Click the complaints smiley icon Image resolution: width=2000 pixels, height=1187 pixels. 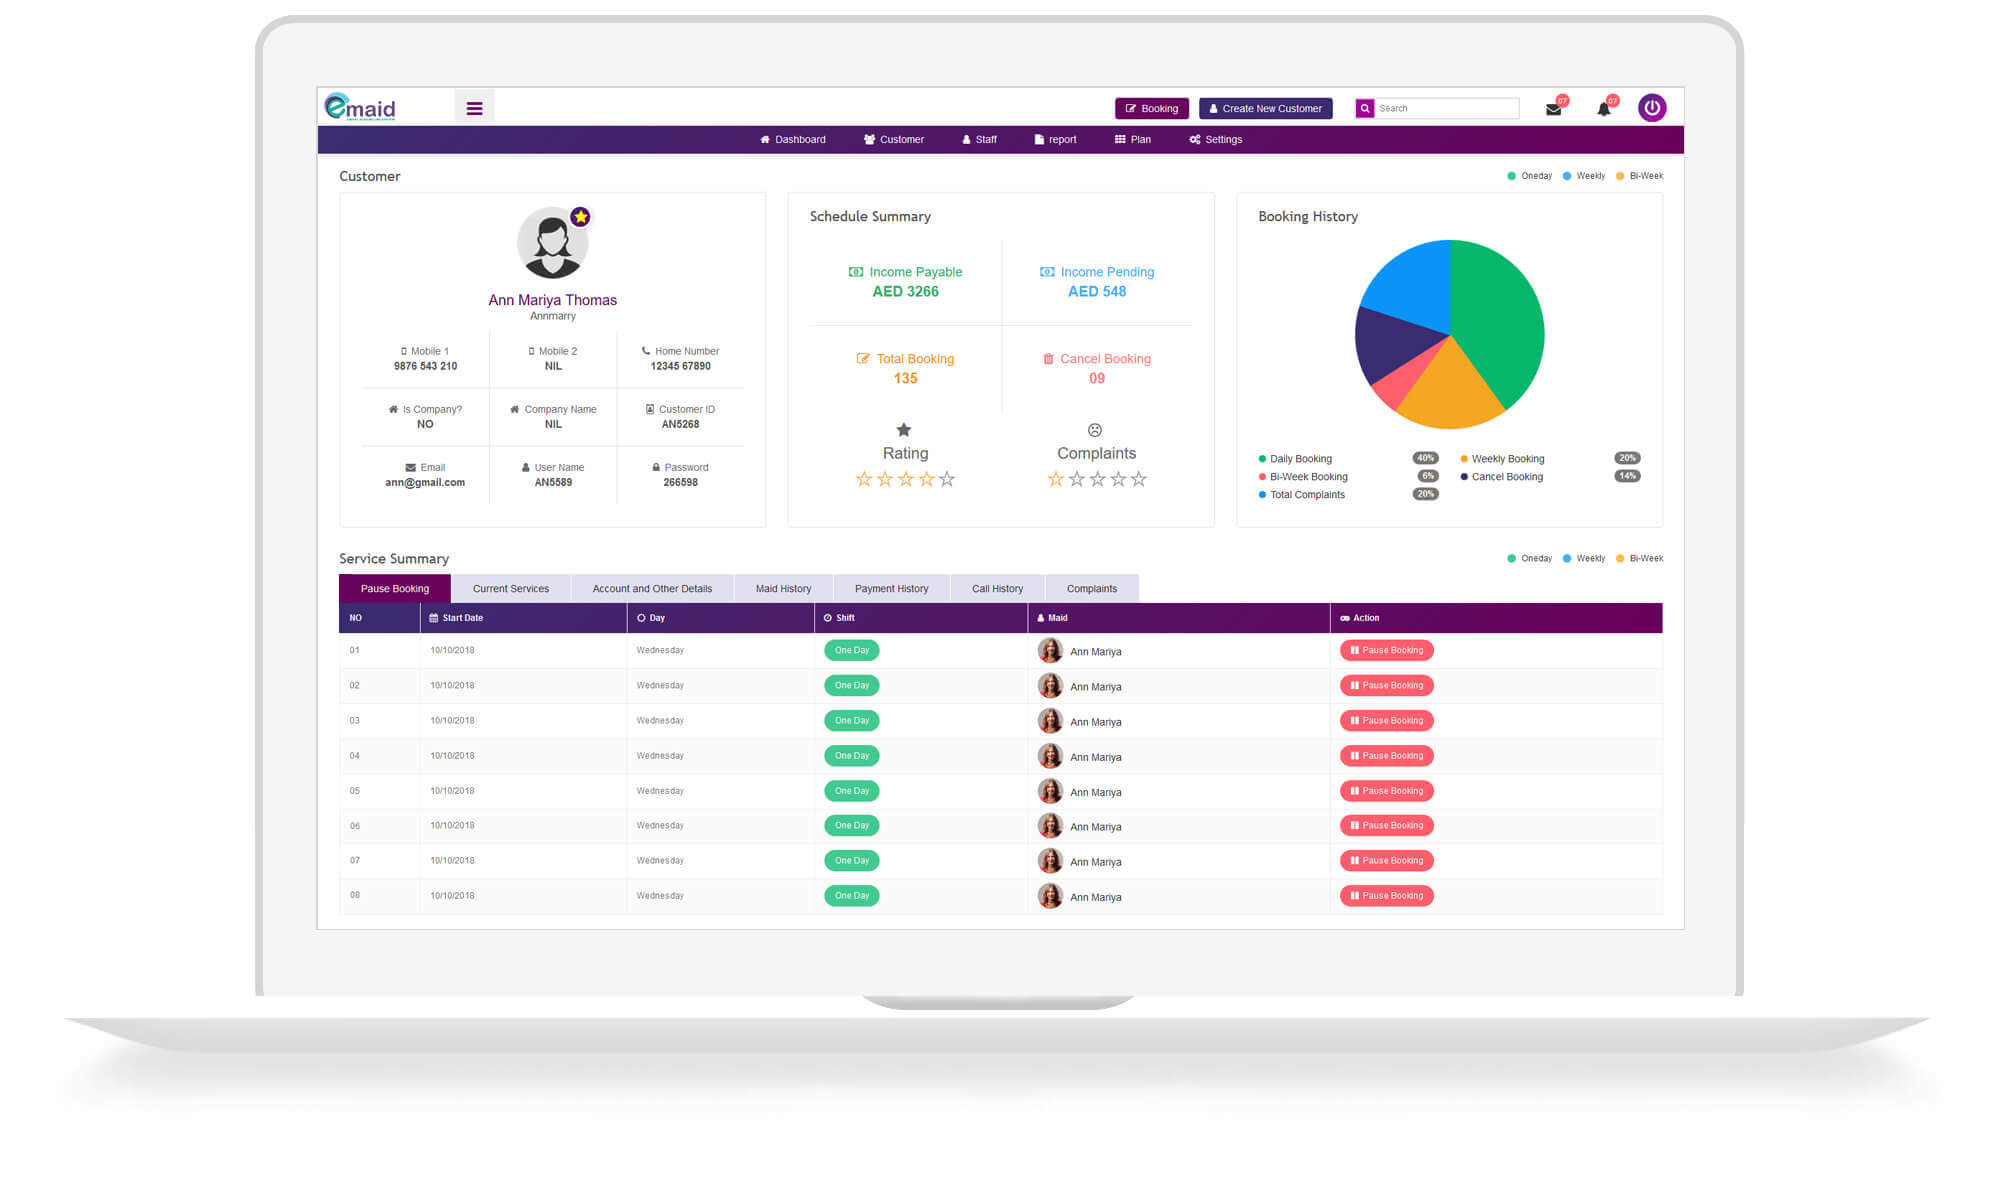tap(1096, 429)
